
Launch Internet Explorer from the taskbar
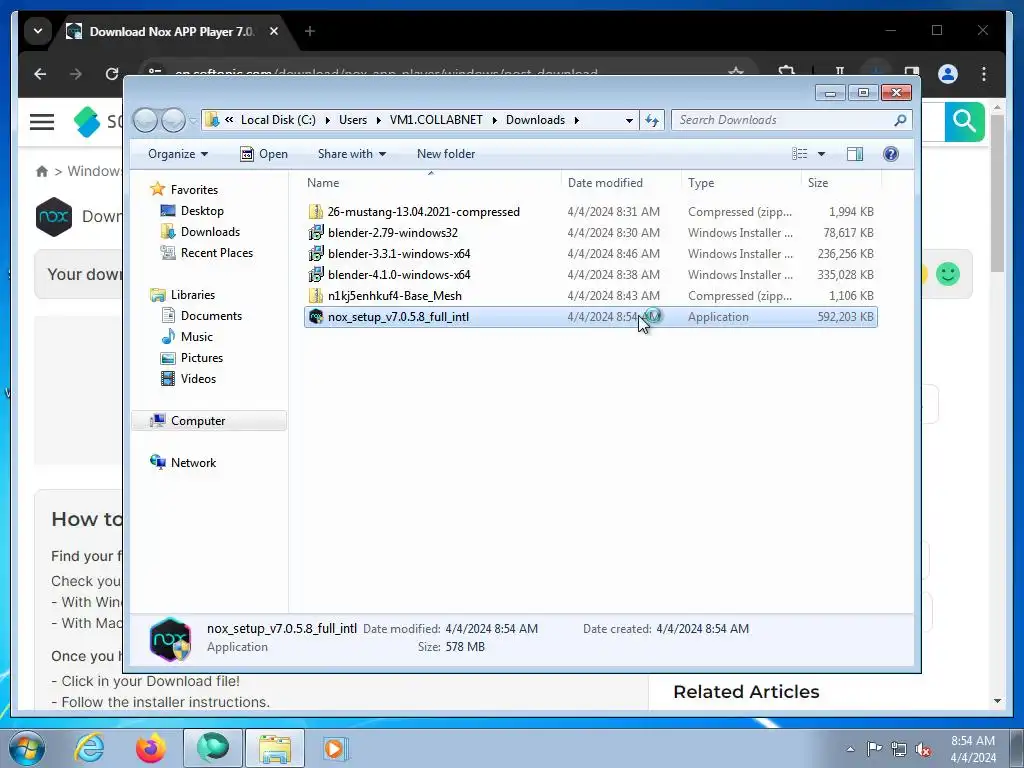click(89, 748)
